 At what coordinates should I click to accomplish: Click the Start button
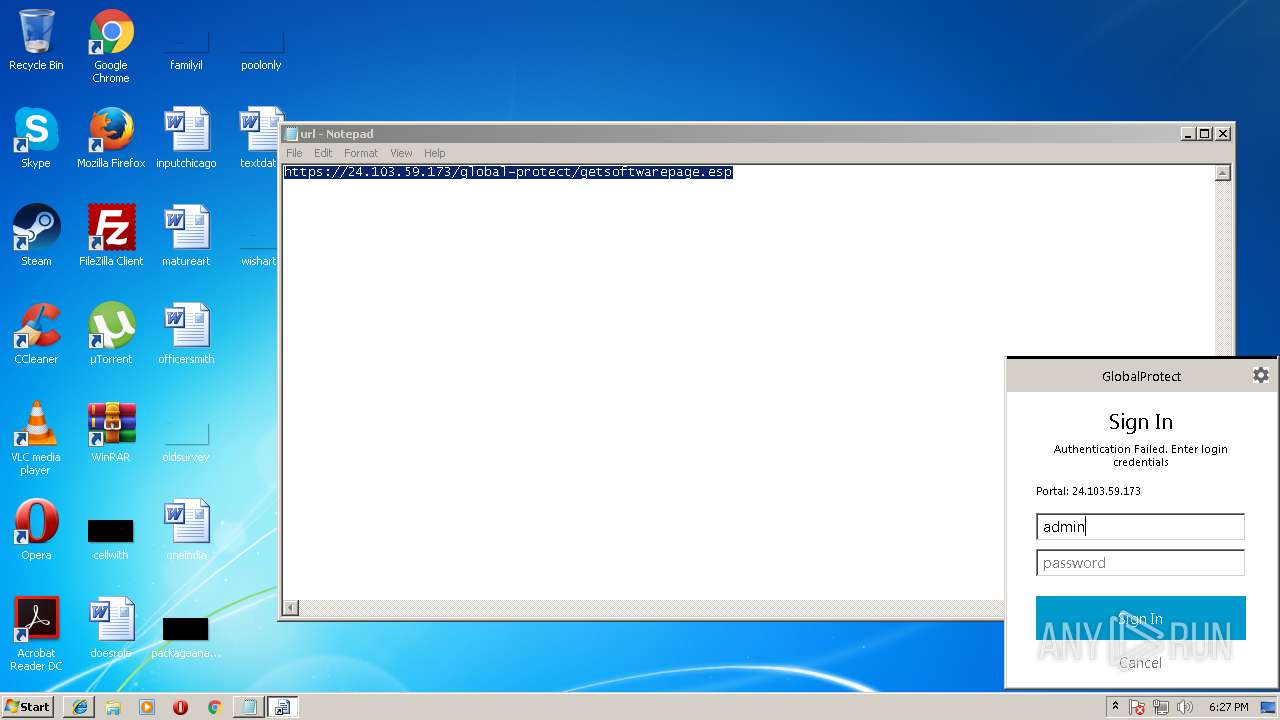point(28,707)
